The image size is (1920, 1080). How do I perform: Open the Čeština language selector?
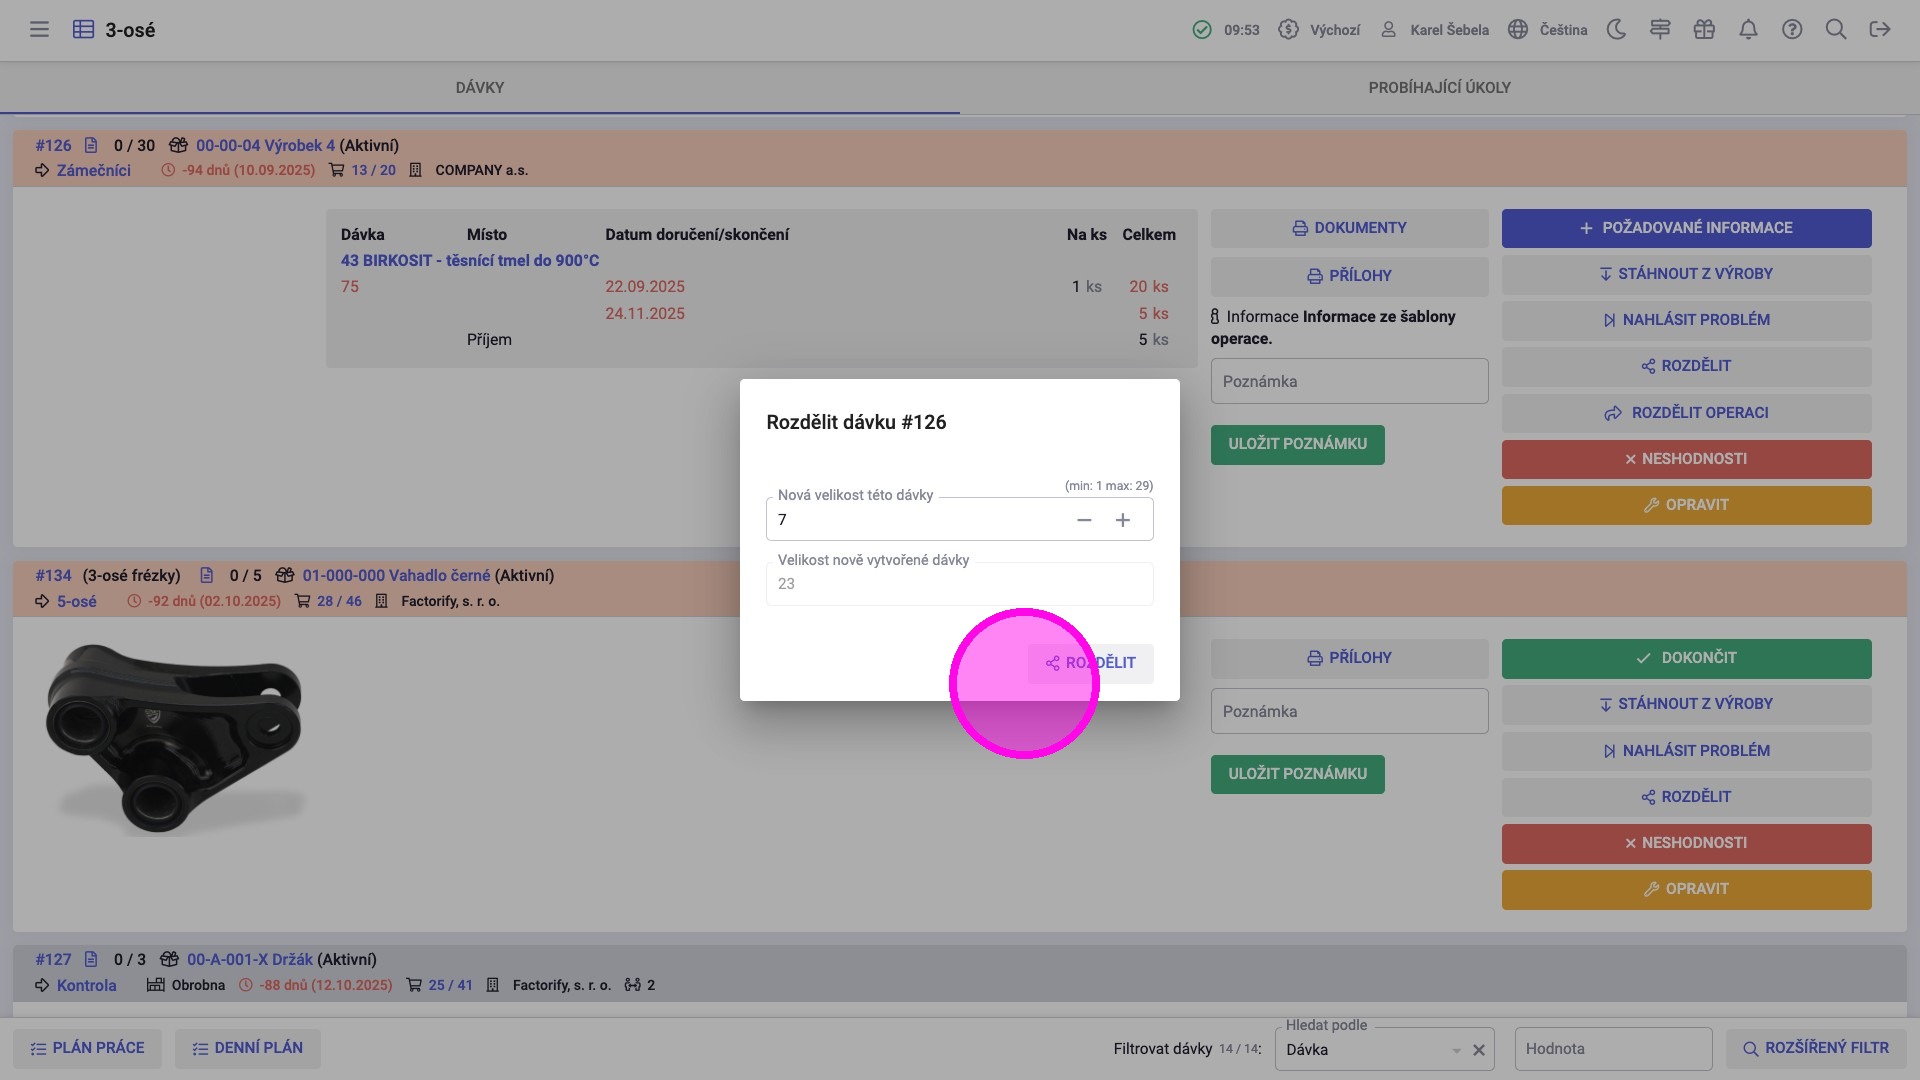coord(1548,30)
